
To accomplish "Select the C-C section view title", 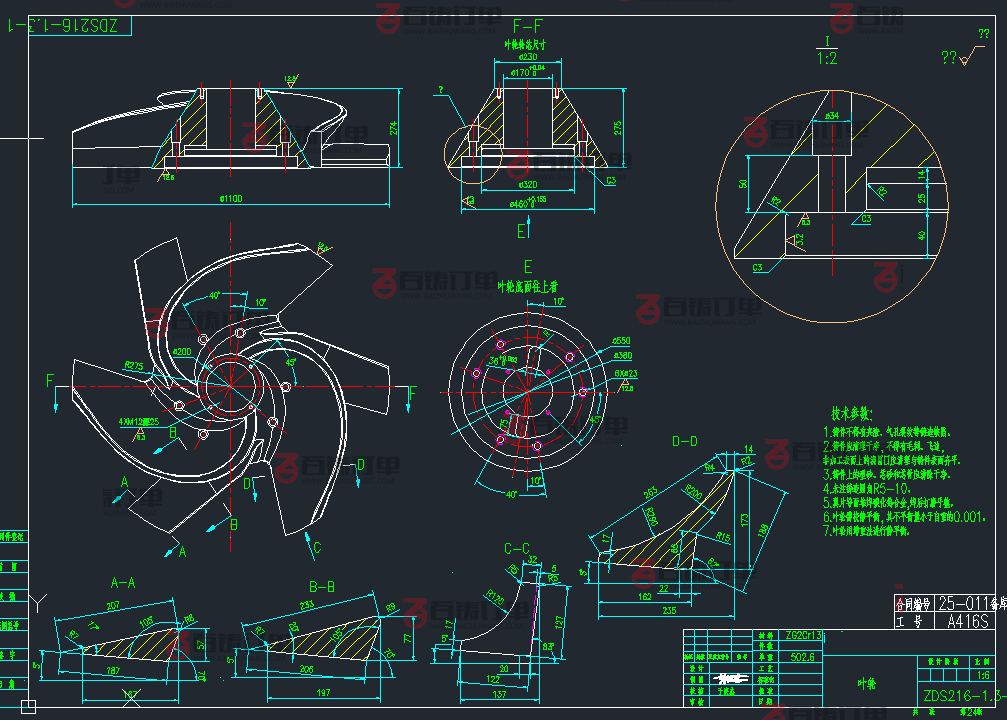I will click(516, 548).
